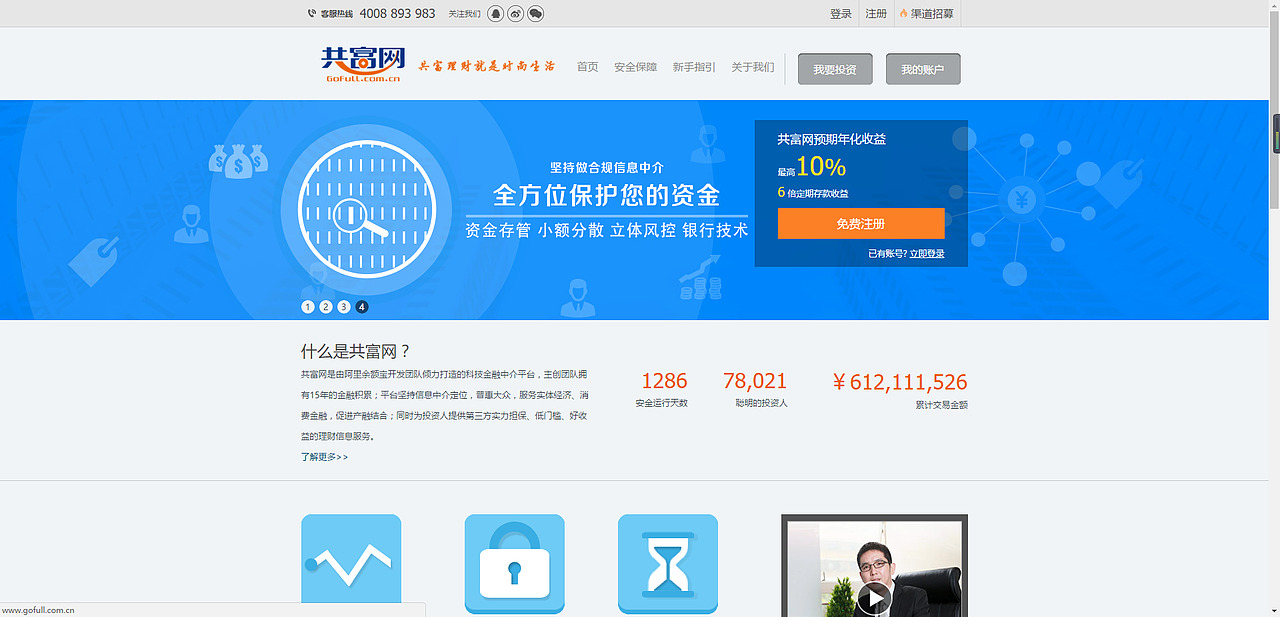Viewport: 1280px width, 617px height.
Task: Click the blue hourglass icon
Action: tap(667, 564)
